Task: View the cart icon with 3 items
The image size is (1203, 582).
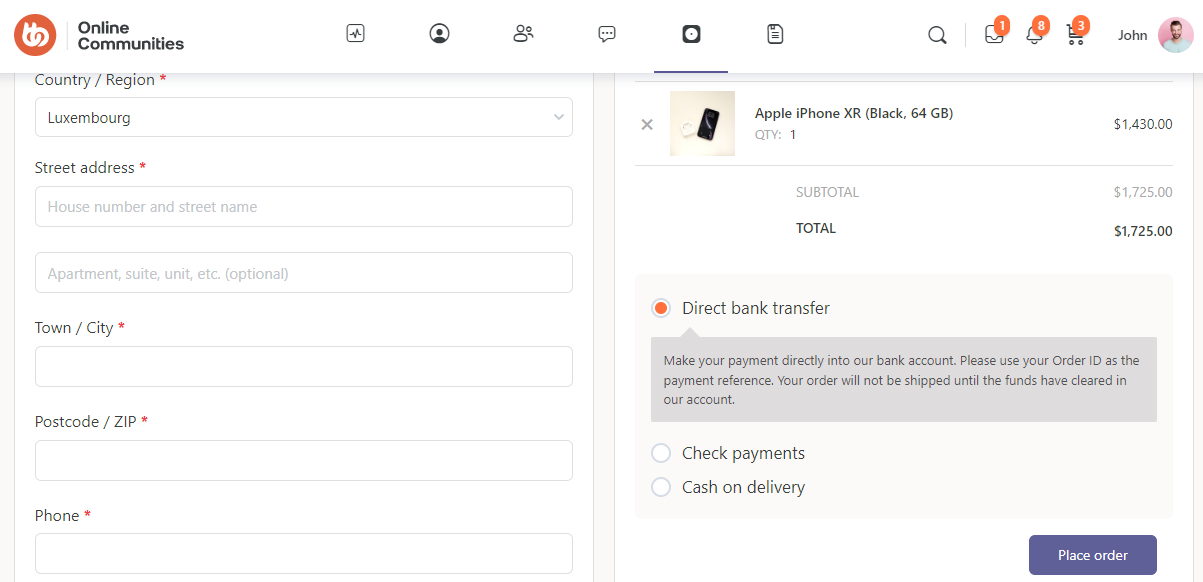Action: point(1075,34)
